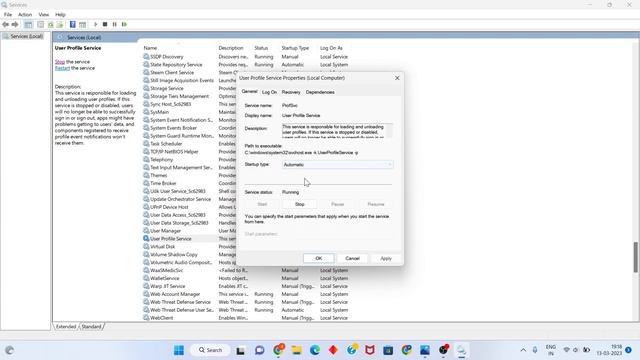Switch to the Log On tab
Screen dimensions: 640x360
coord(269,92)
